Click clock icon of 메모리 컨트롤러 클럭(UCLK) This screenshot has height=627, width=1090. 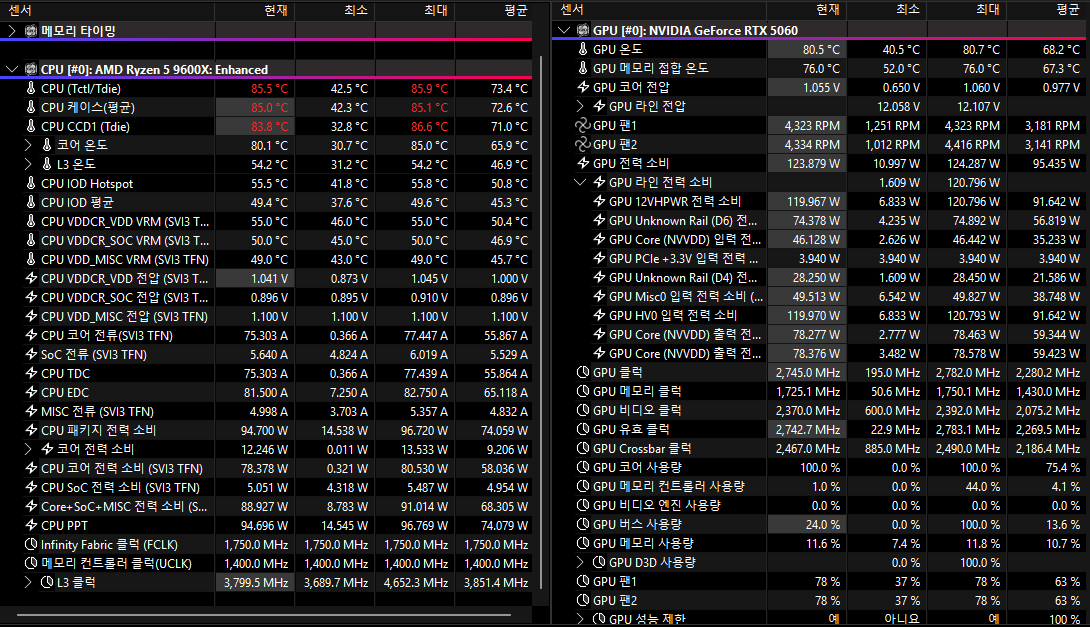(31, 563)
